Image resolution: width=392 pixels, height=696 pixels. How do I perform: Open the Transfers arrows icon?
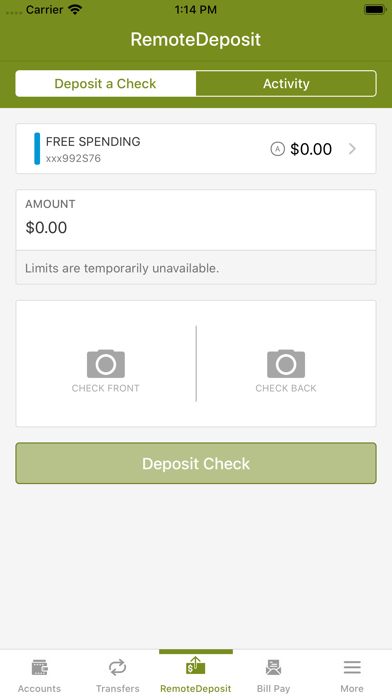click(x=118, y=667)
